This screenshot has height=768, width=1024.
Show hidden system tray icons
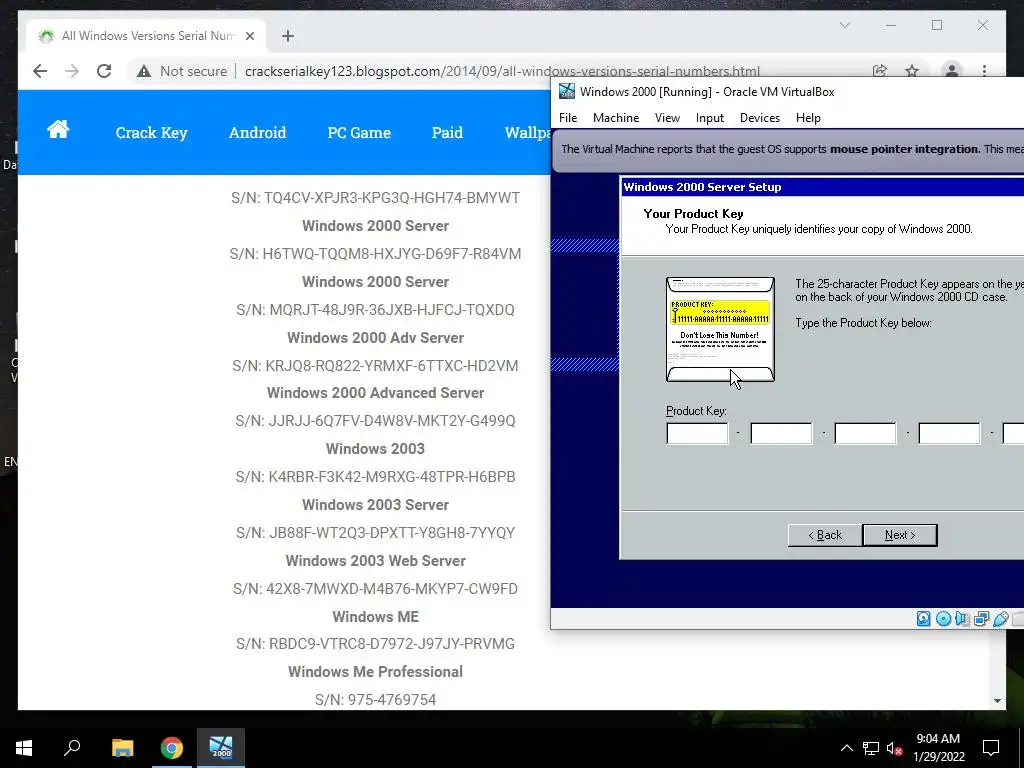click(x=846, y=748)
